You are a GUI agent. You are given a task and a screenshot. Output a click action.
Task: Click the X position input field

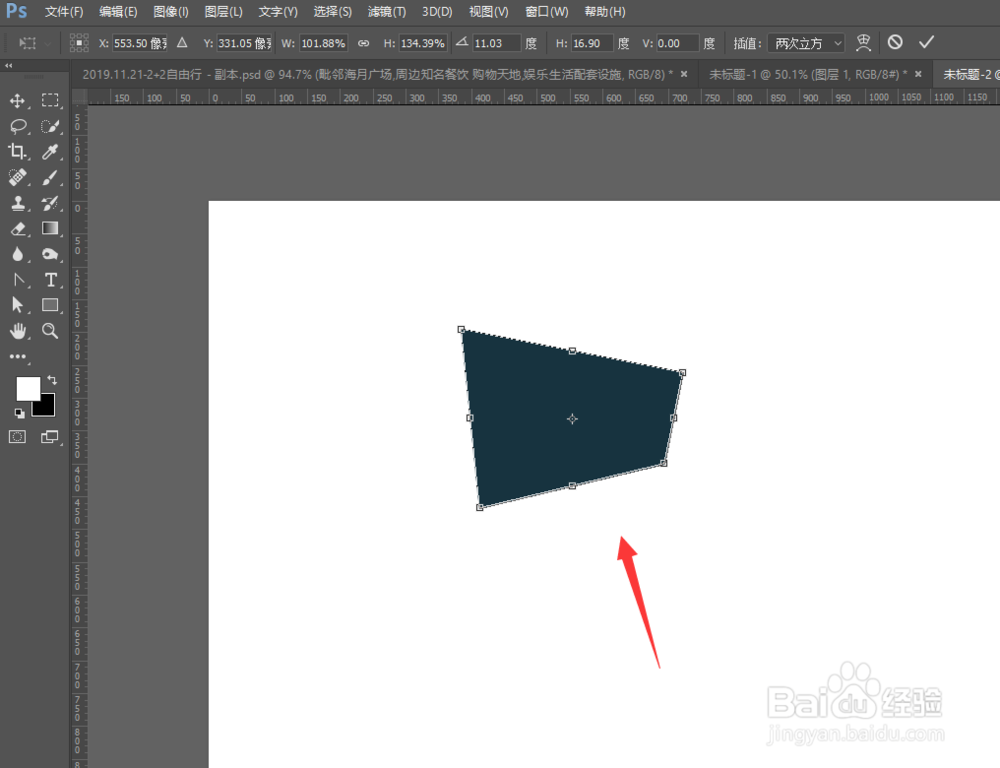[x=140, y=43]
